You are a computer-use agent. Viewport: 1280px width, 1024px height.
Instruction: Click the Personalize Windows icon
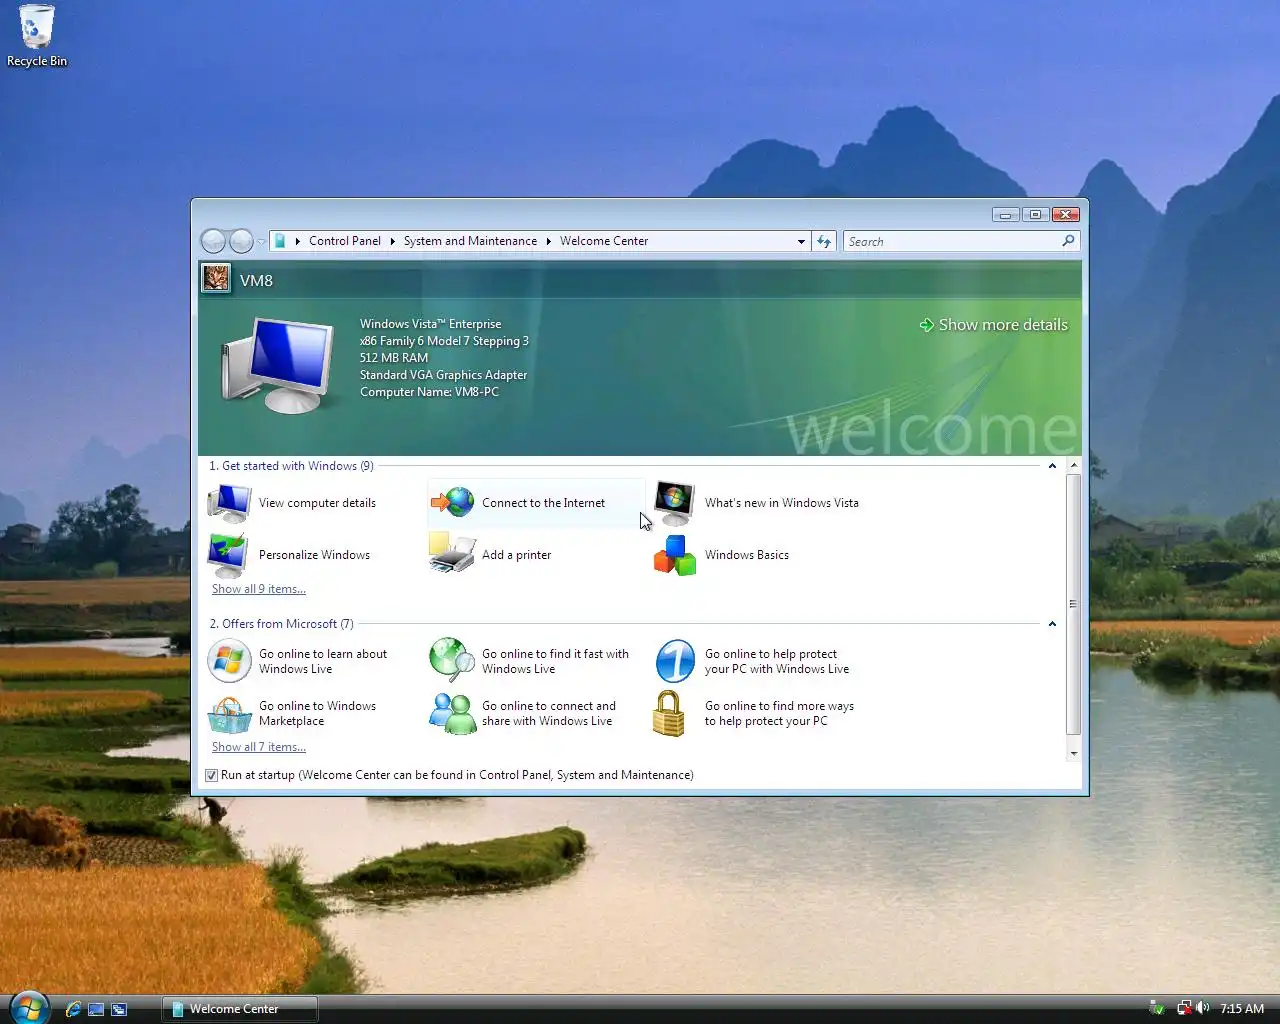(228, 555)
